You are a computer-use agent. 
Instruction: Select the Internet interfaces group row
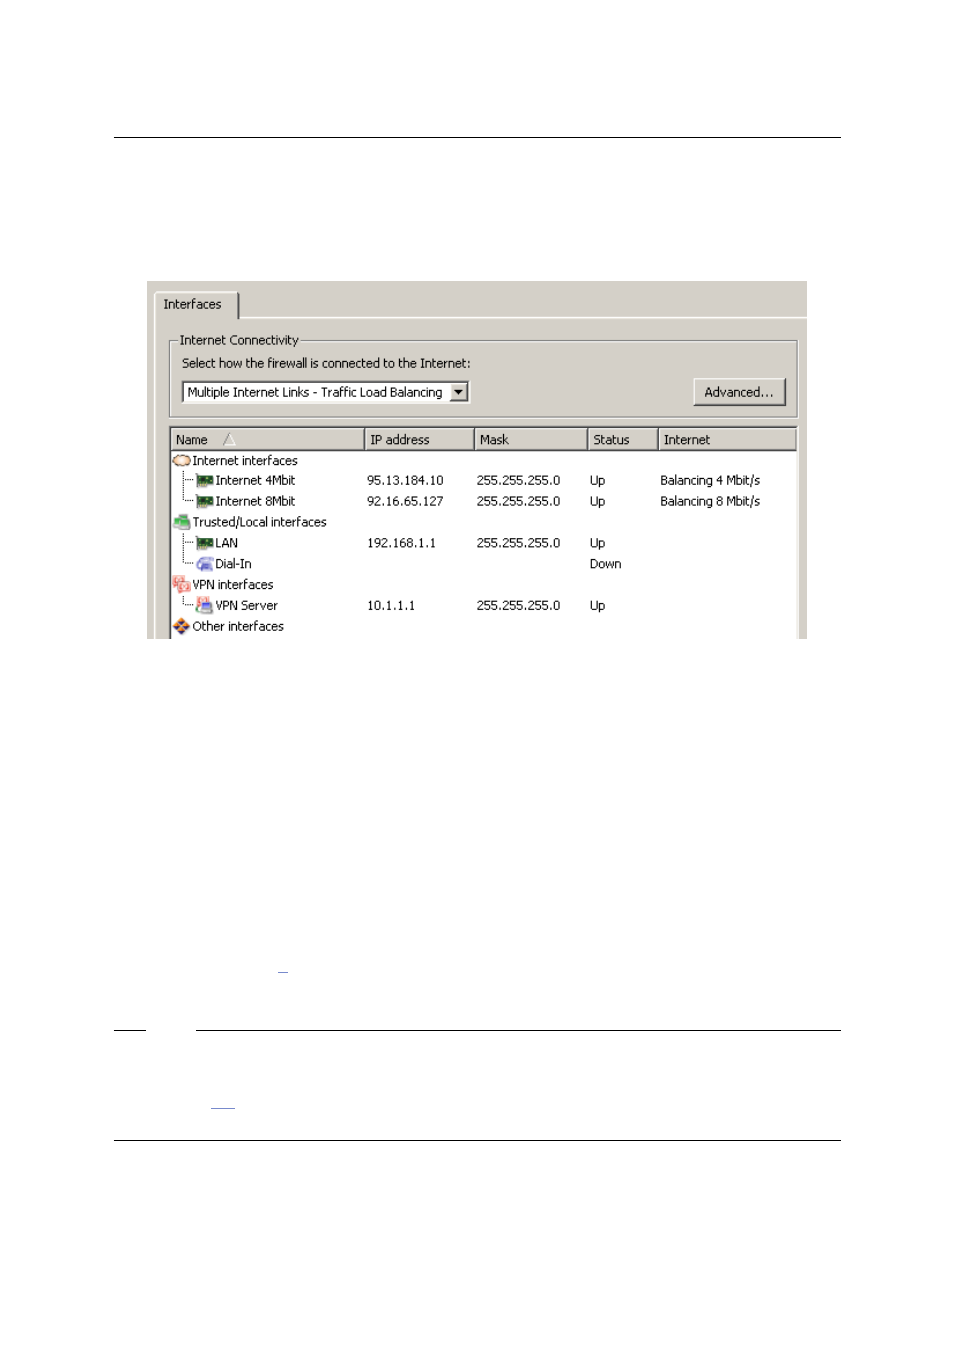(x=484, y=461)
